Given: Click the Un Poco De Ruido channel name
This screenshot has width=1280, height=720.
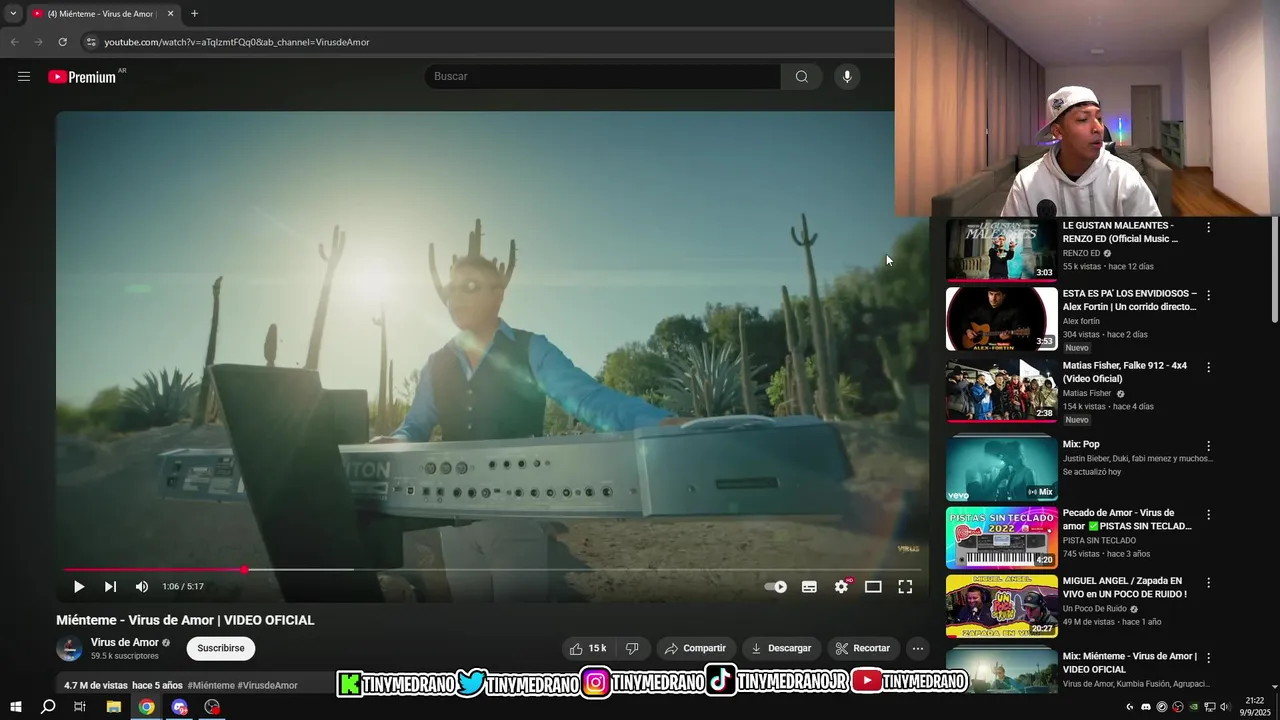Looking at the screenshot, I should 1094,608.
